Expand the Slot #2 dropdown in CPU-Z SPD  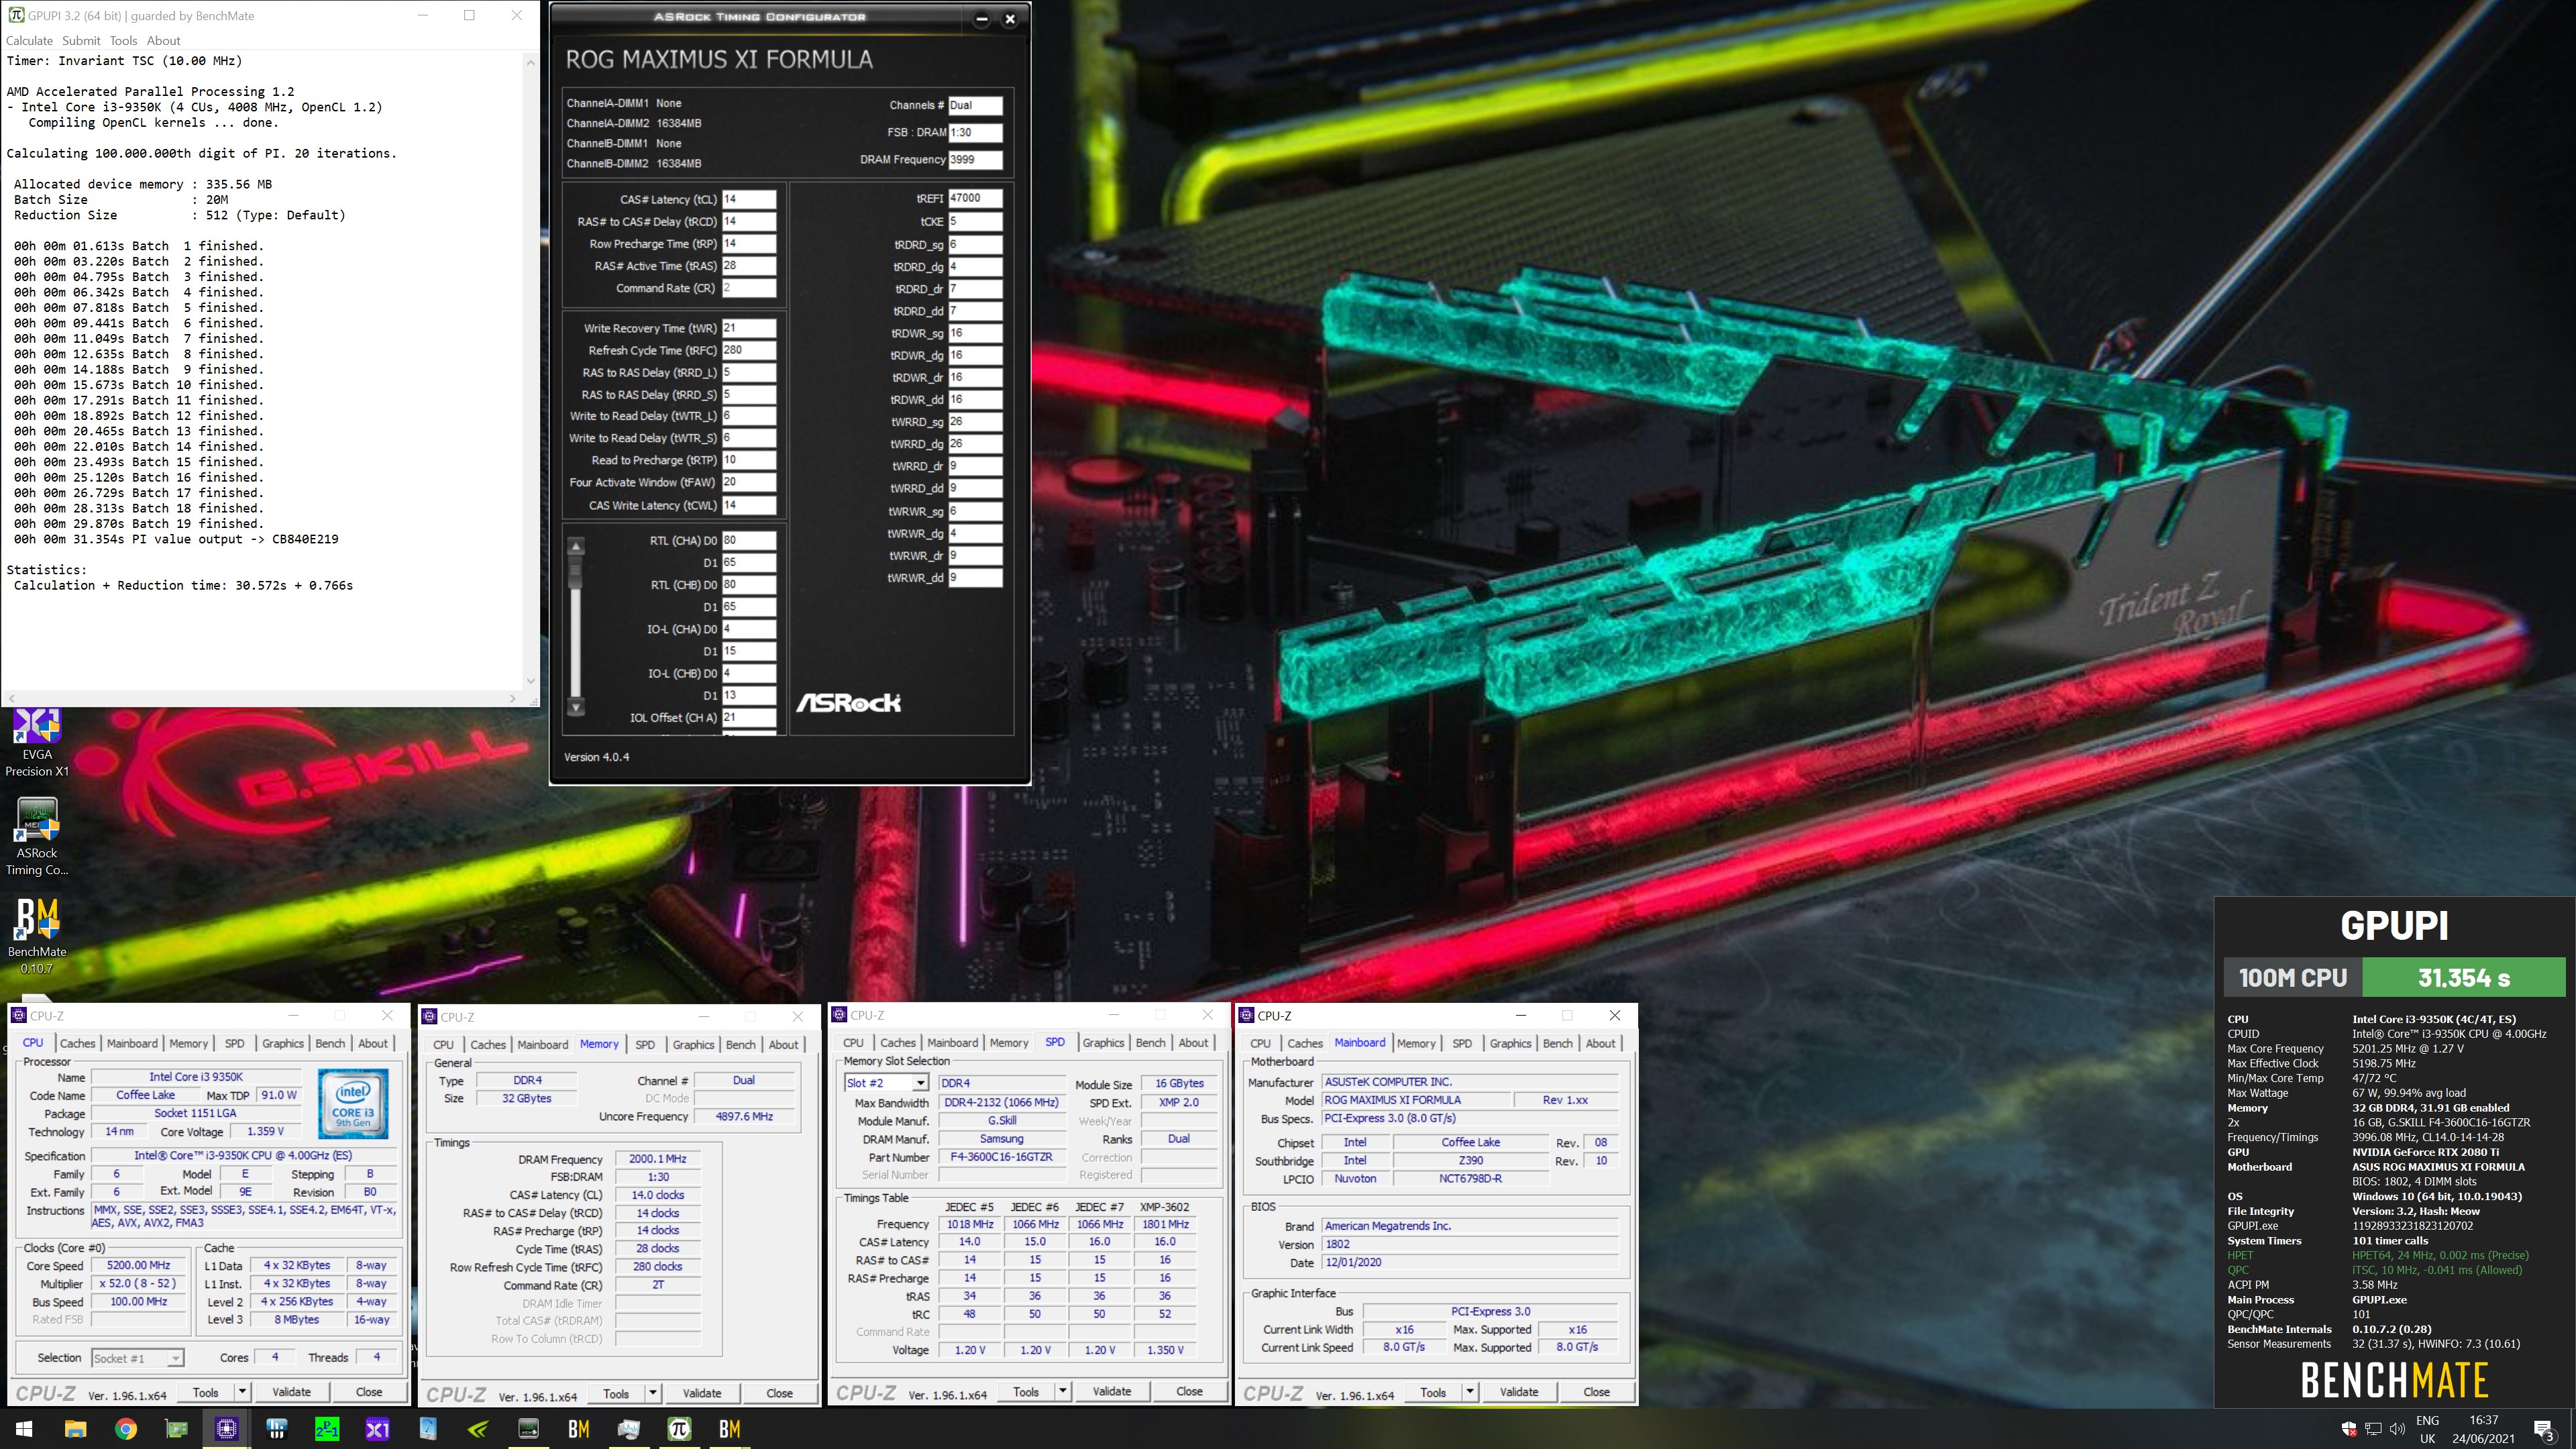[919, 1083]
